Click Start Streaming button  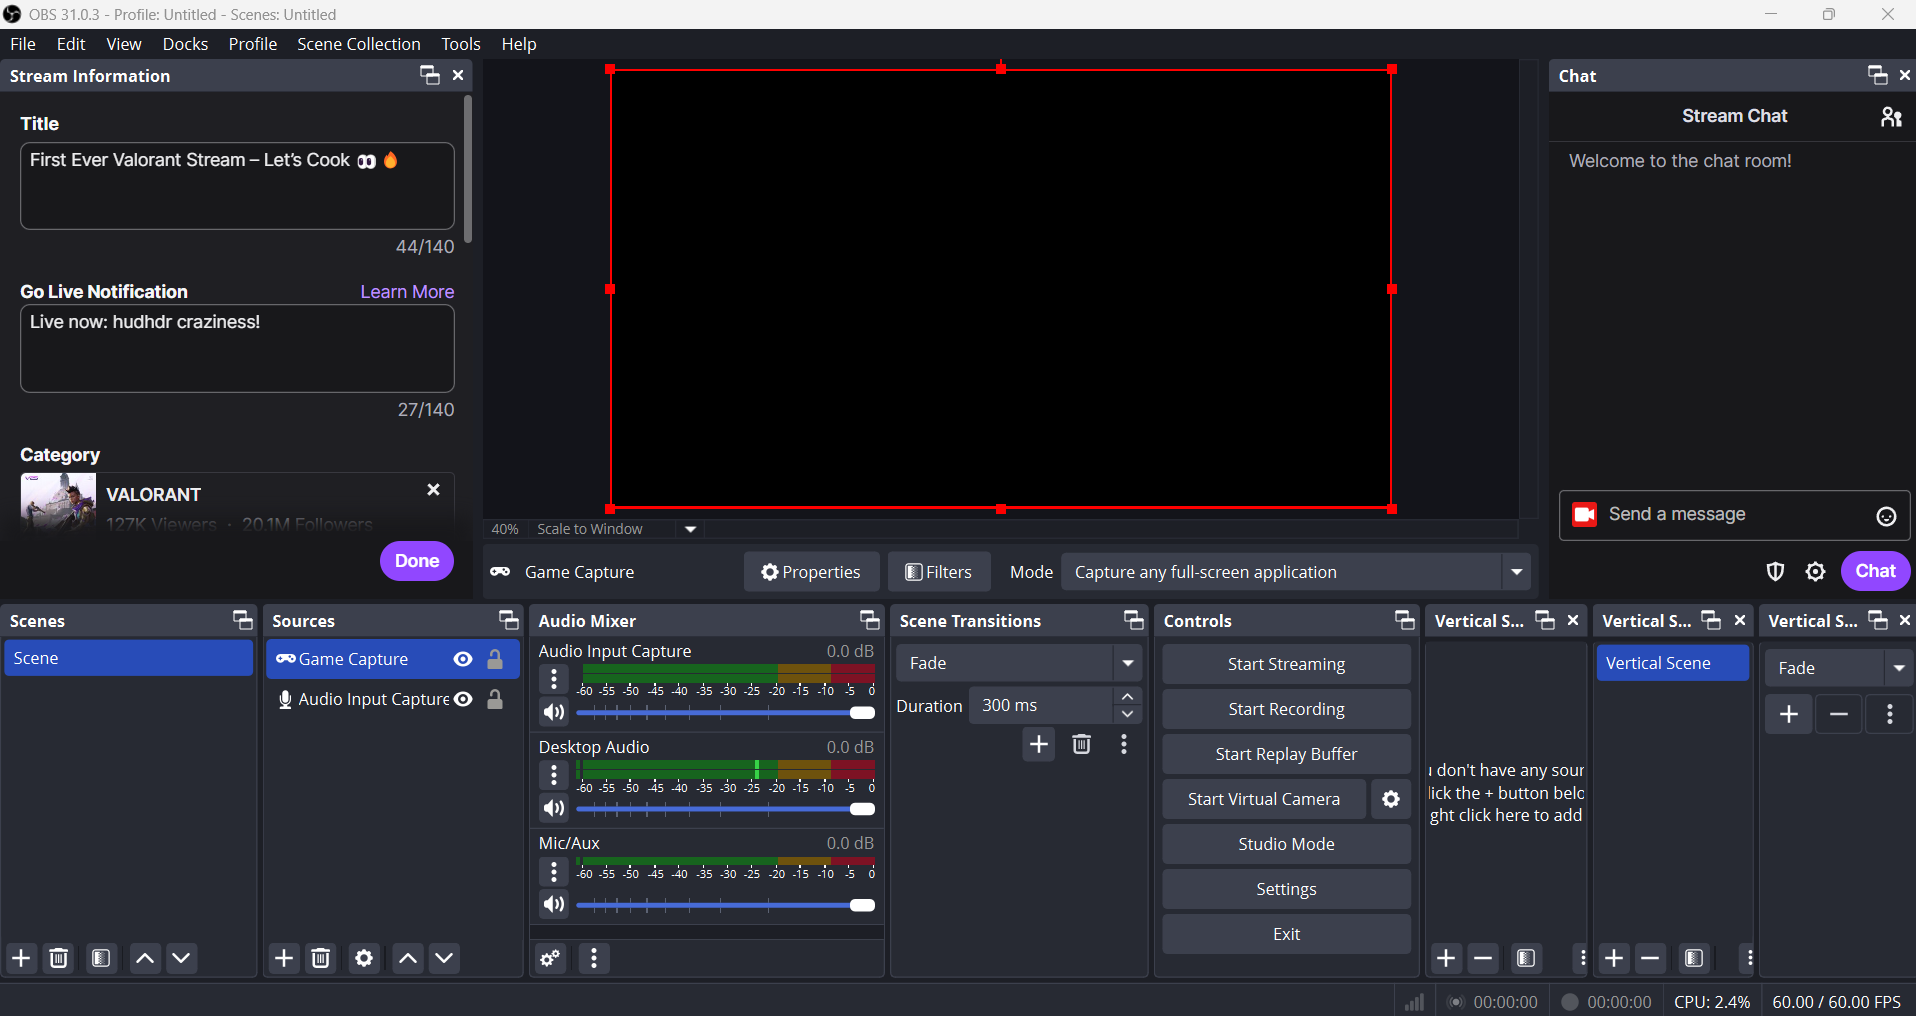1286,664
